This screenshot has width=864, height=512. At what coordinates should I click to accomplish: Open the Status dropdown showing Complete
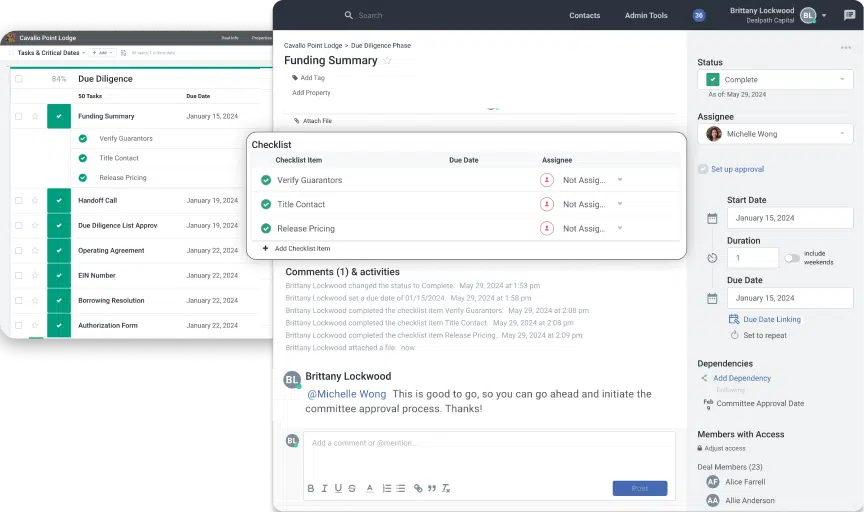[x=775, y=80]
